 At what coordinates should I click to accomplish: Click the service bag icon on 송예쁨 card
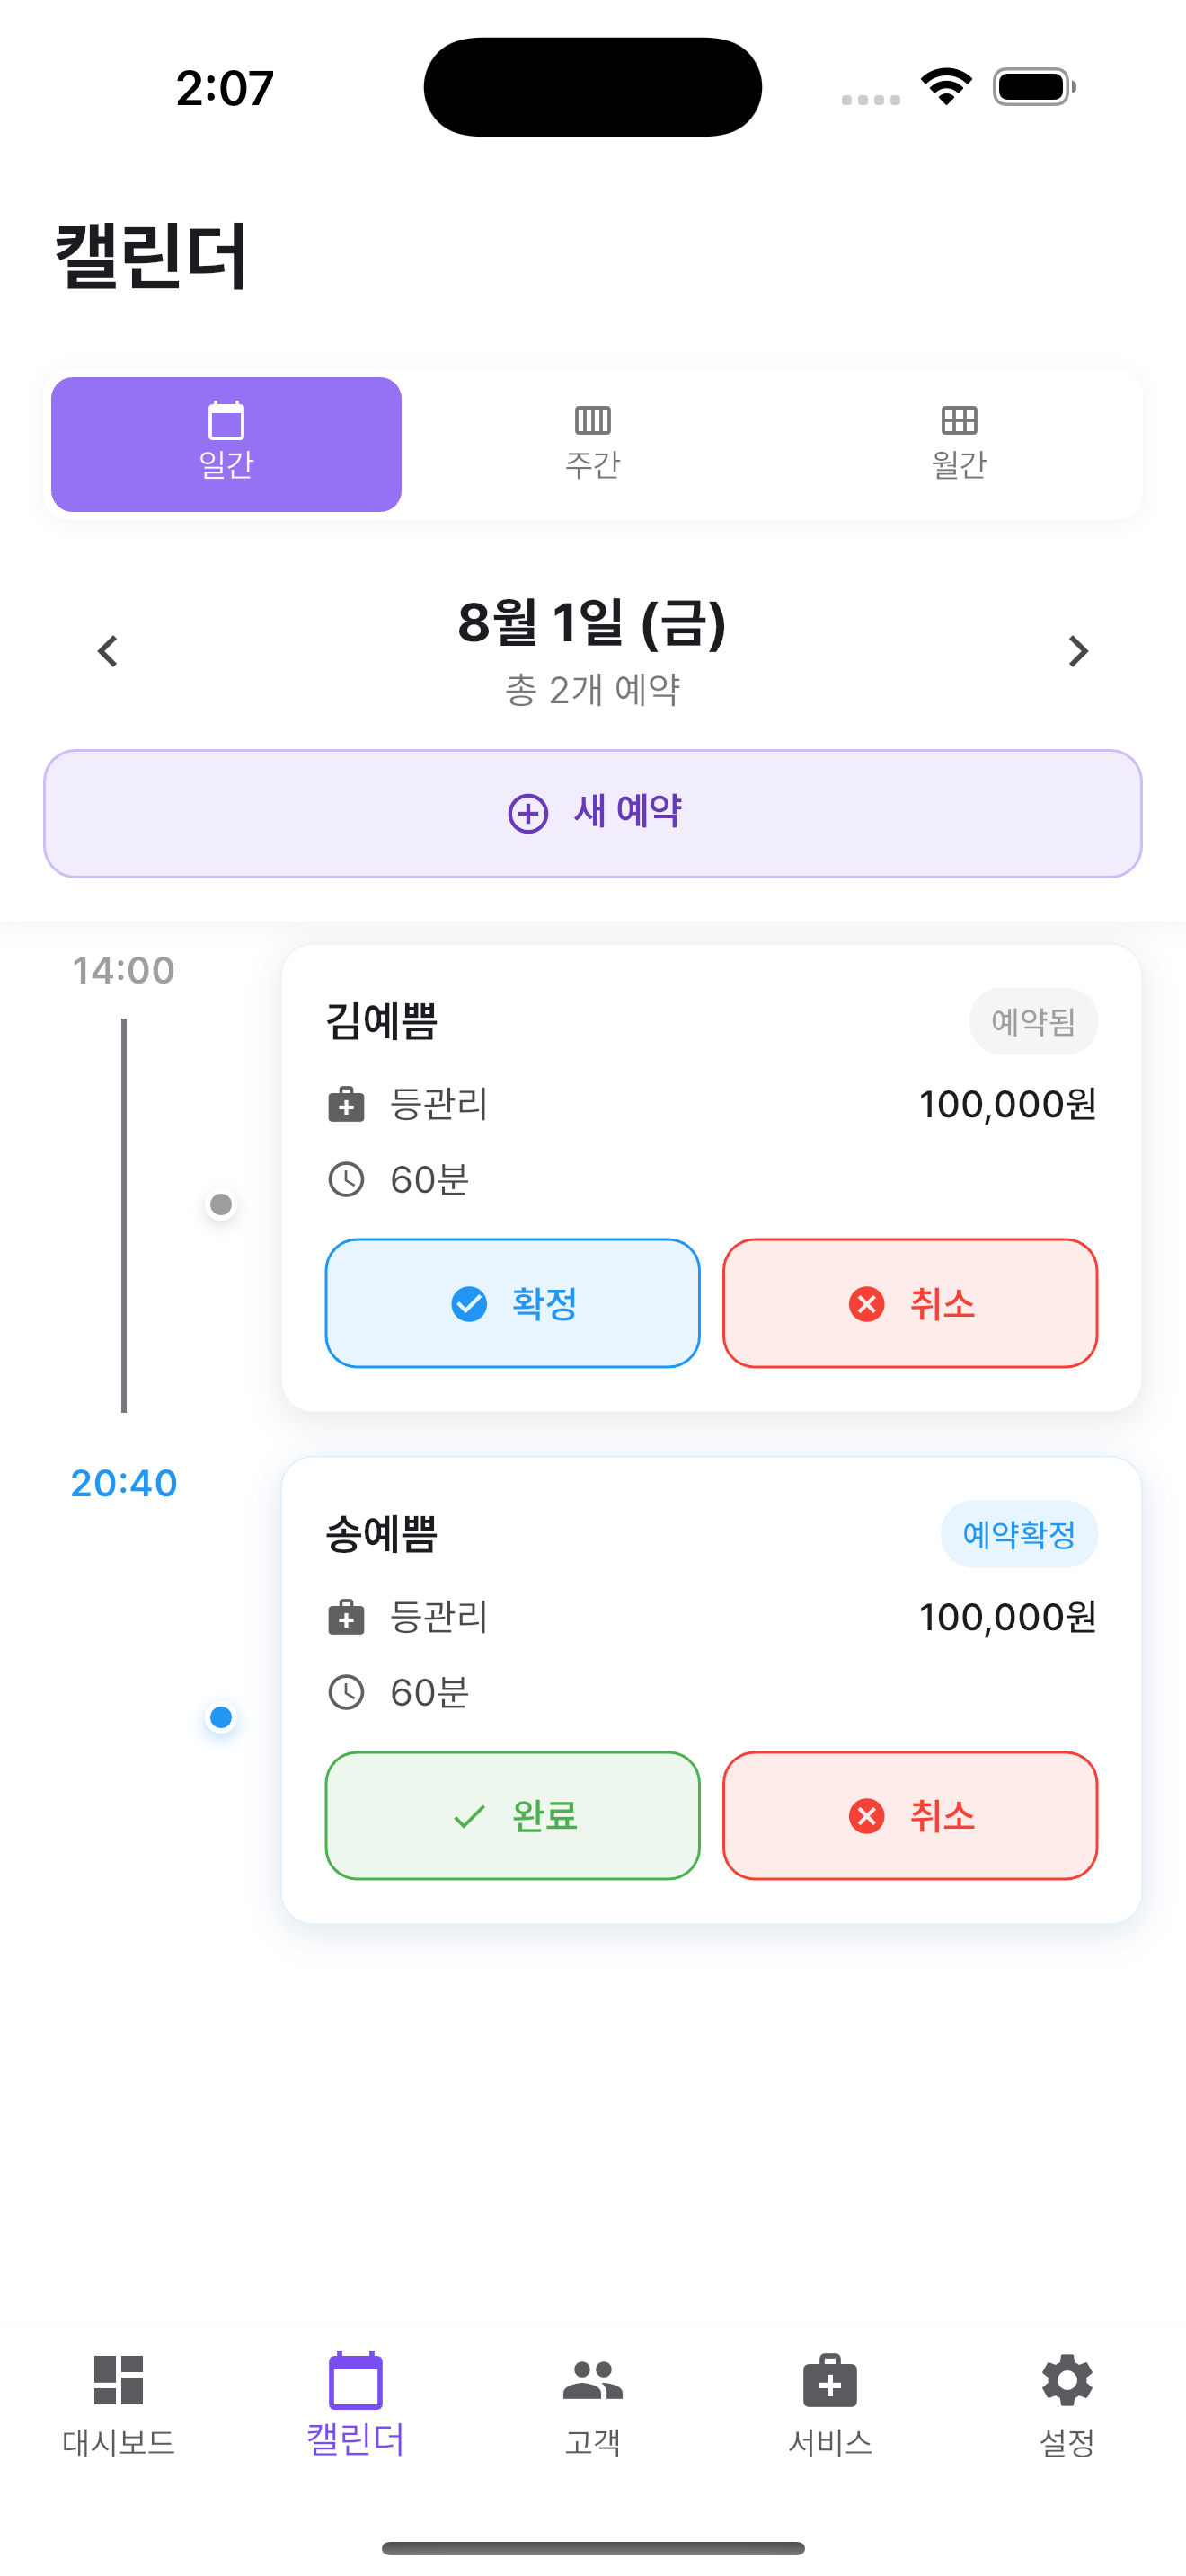point(346,1617)
